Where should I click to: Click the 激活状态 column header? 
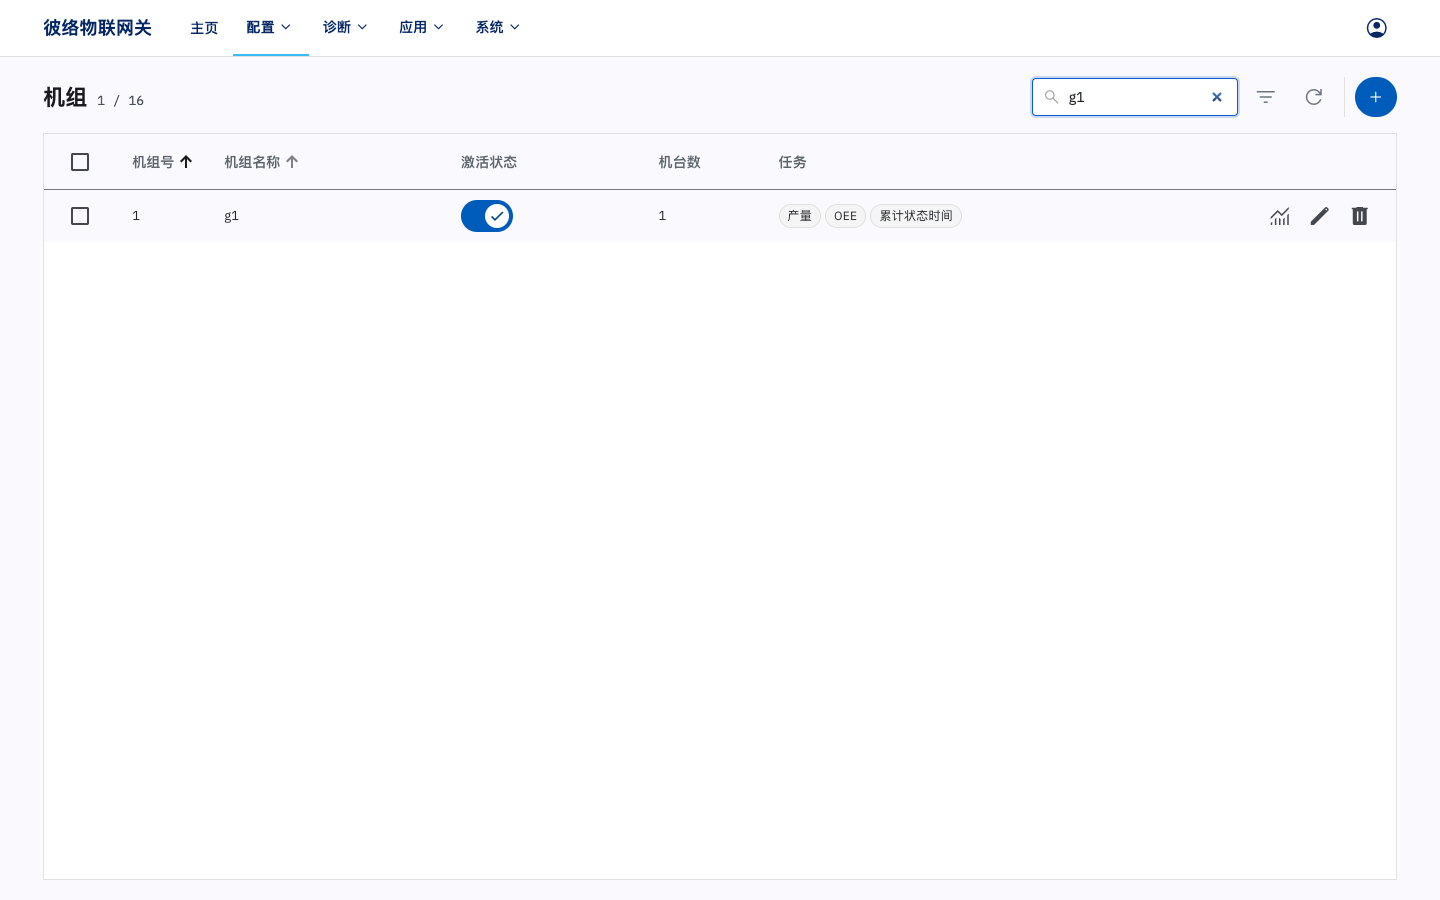[x=489, y=162]
